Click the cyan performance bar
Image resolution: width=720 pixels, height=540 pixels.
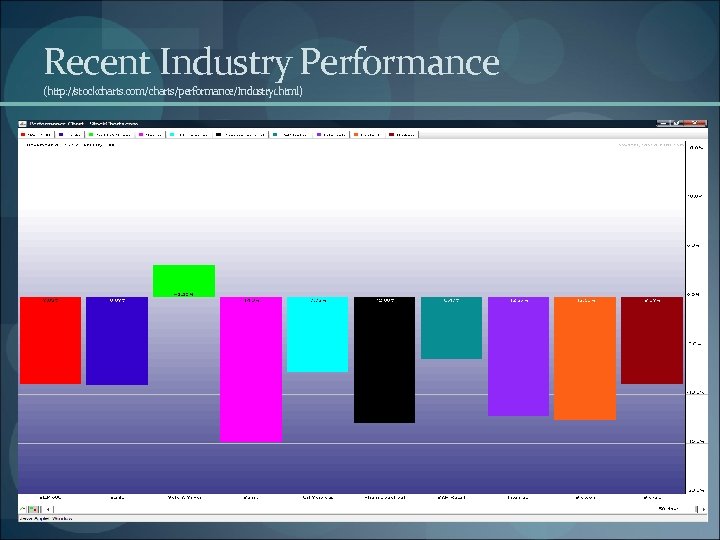(x=317, y=334)
